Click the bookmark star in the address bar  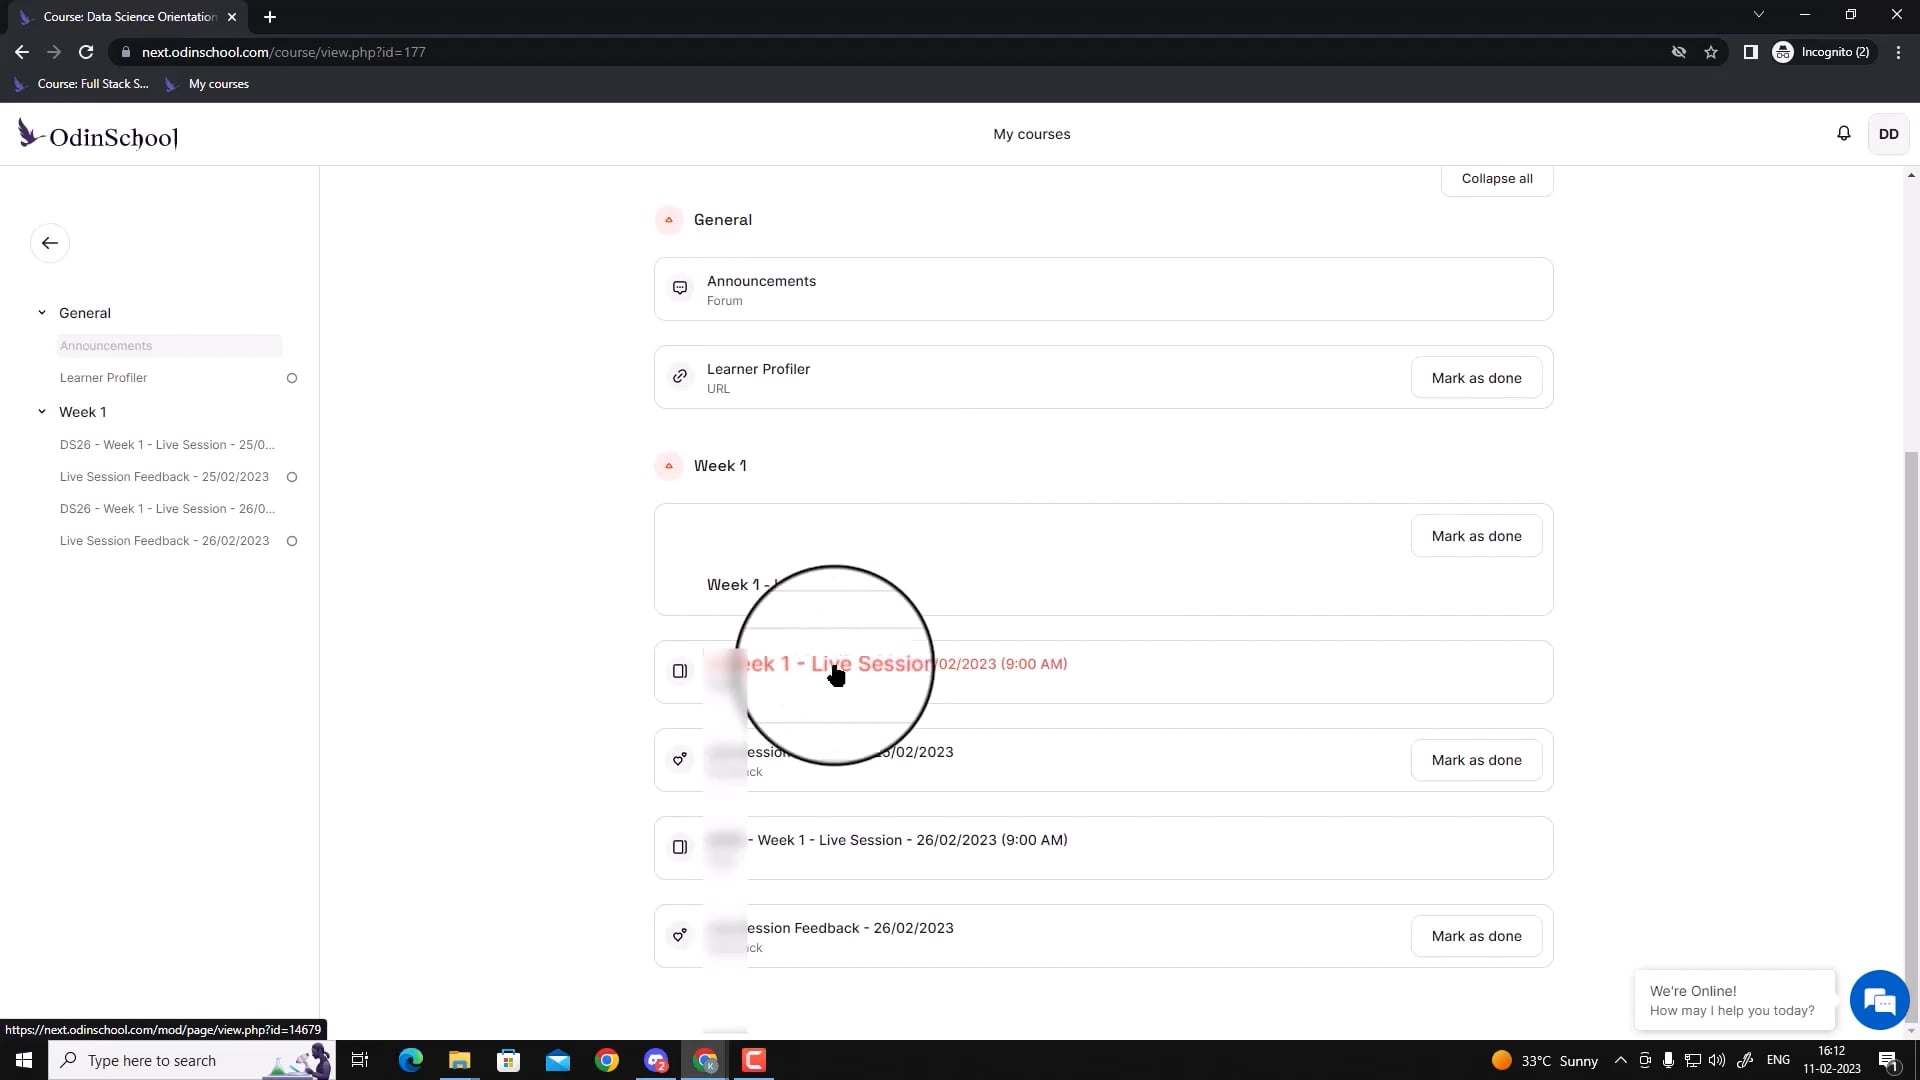(1712, 52)
